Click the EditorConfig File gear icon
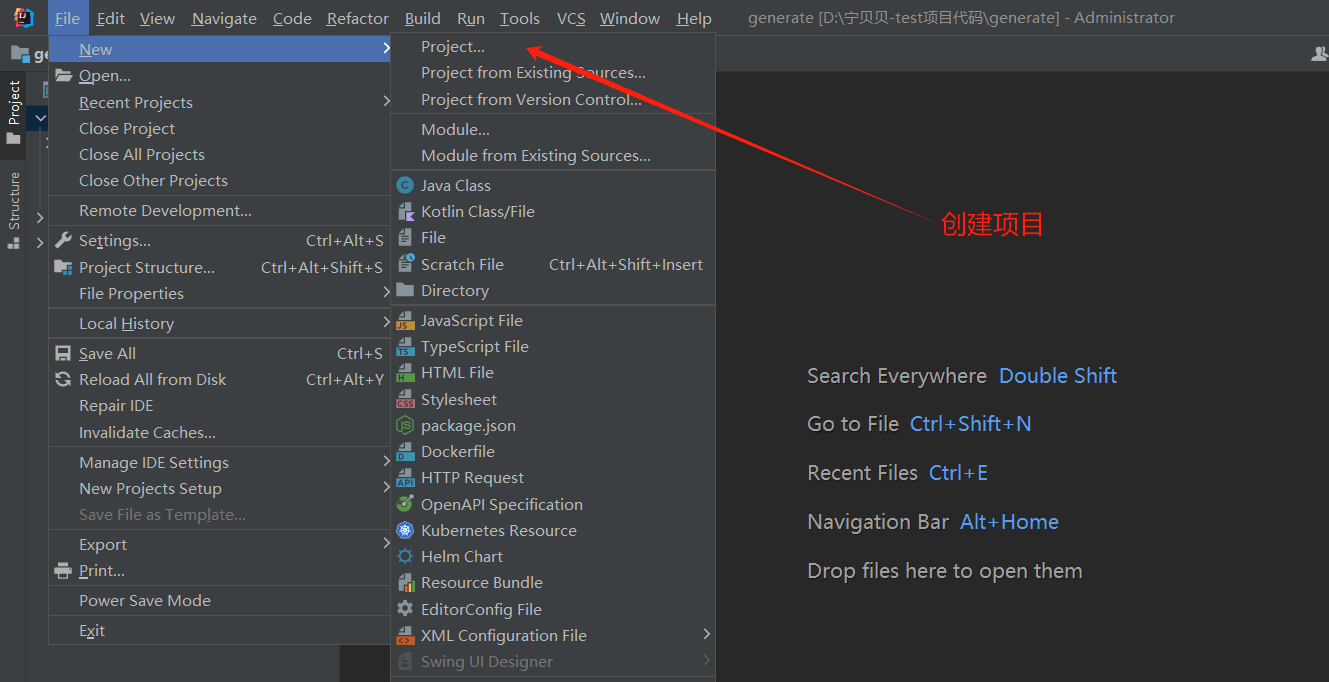1329x682 pixels. pyautogui.click(x=405, y=609)
